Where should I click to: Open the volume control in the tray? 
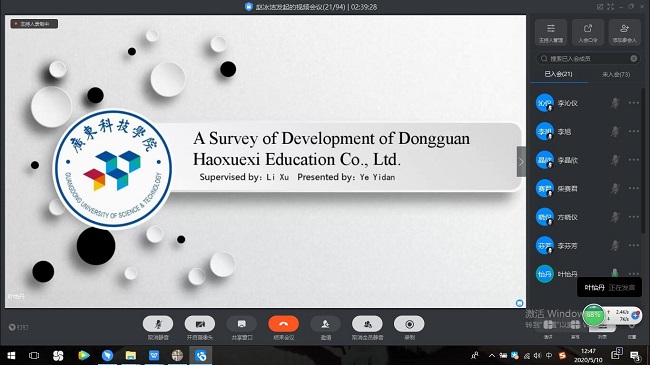click(537, 355)
